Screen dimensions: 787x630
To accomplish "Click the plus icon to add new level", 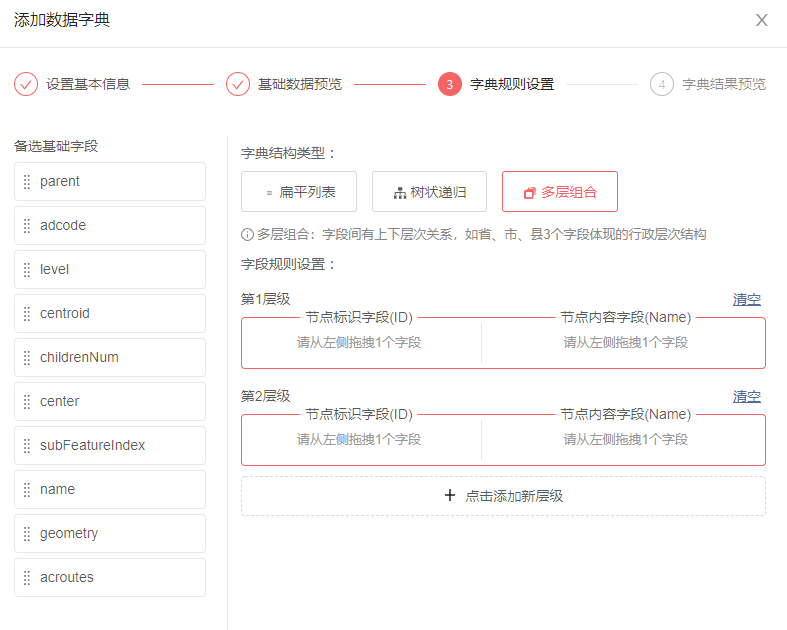I will tap(449, 496).
